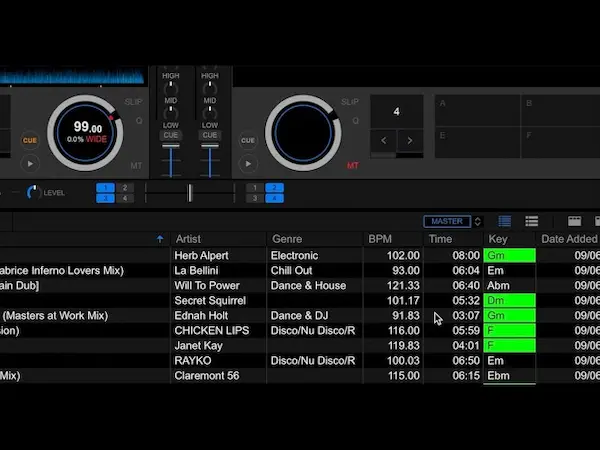Toggle the right deck MT master tempo
This screenshot has height=450, width=600.
coord(352,166)
